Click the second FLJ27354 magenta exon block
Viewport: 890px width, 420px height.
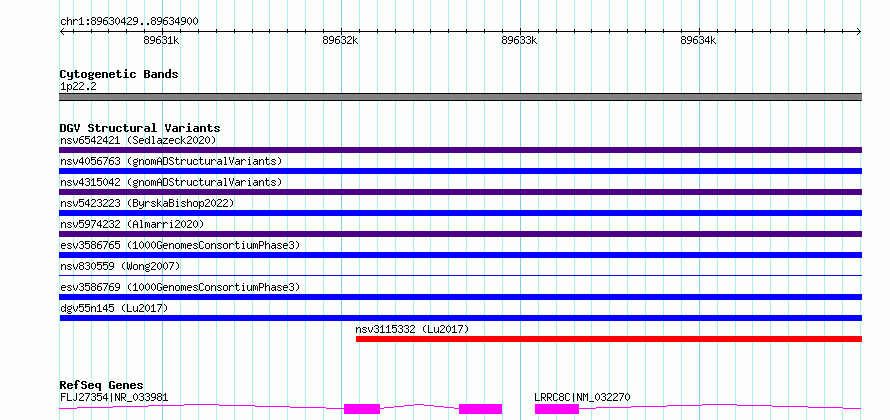pos(480,409)
